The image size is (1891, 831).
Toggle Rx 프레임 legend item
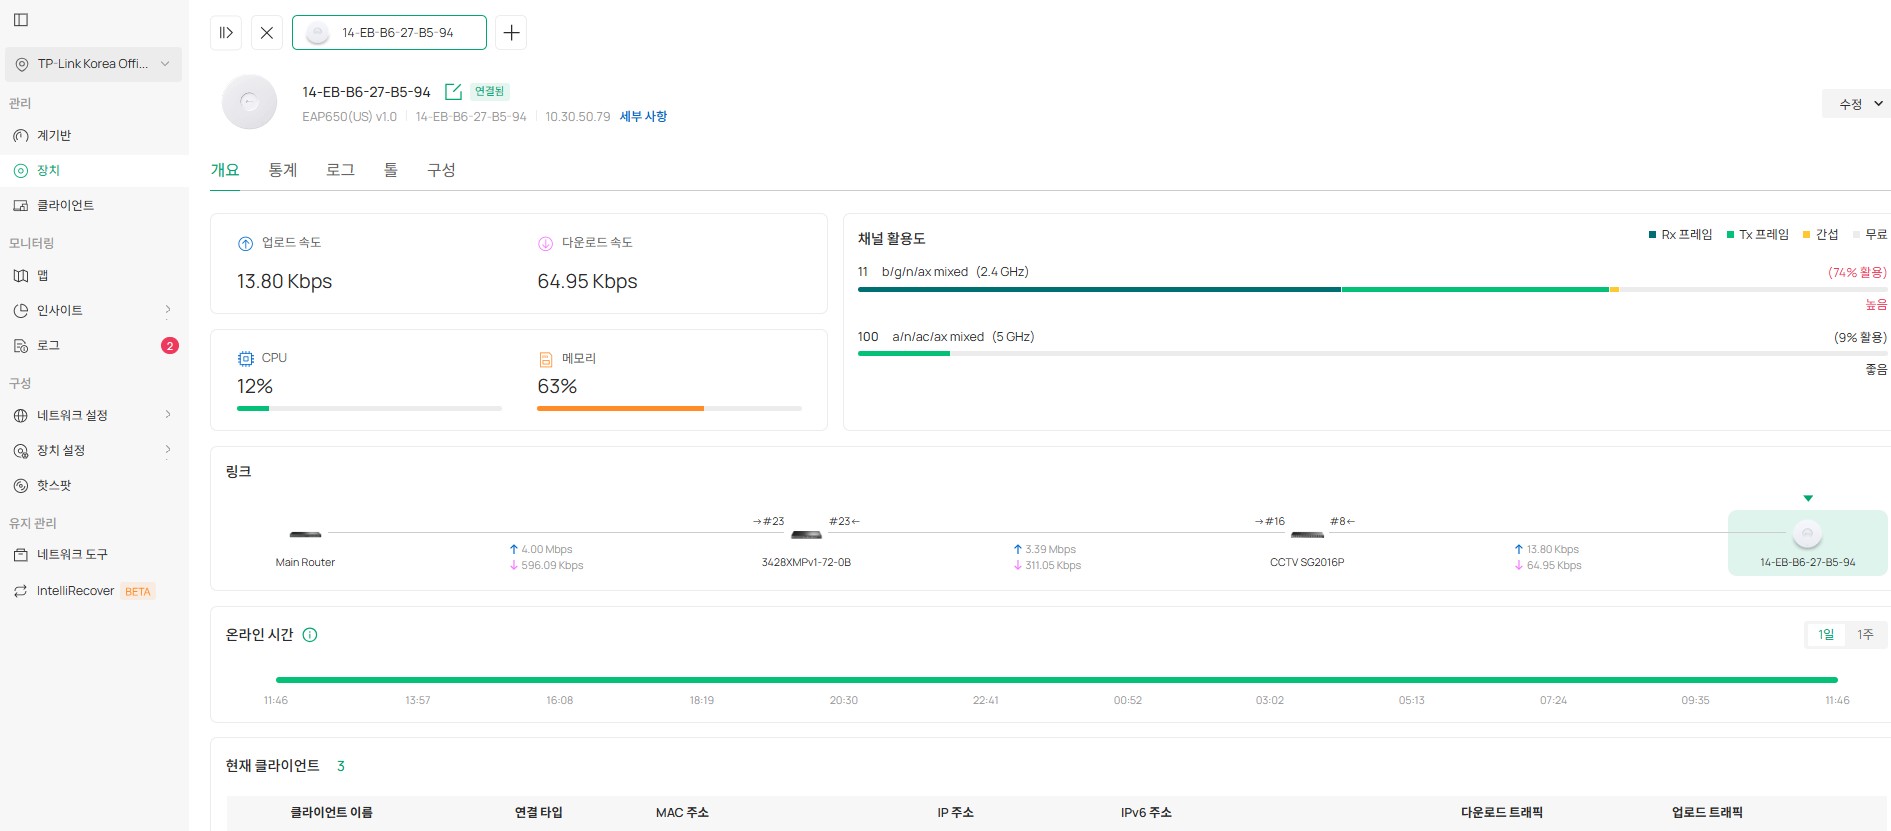[x=1681, y=235]
